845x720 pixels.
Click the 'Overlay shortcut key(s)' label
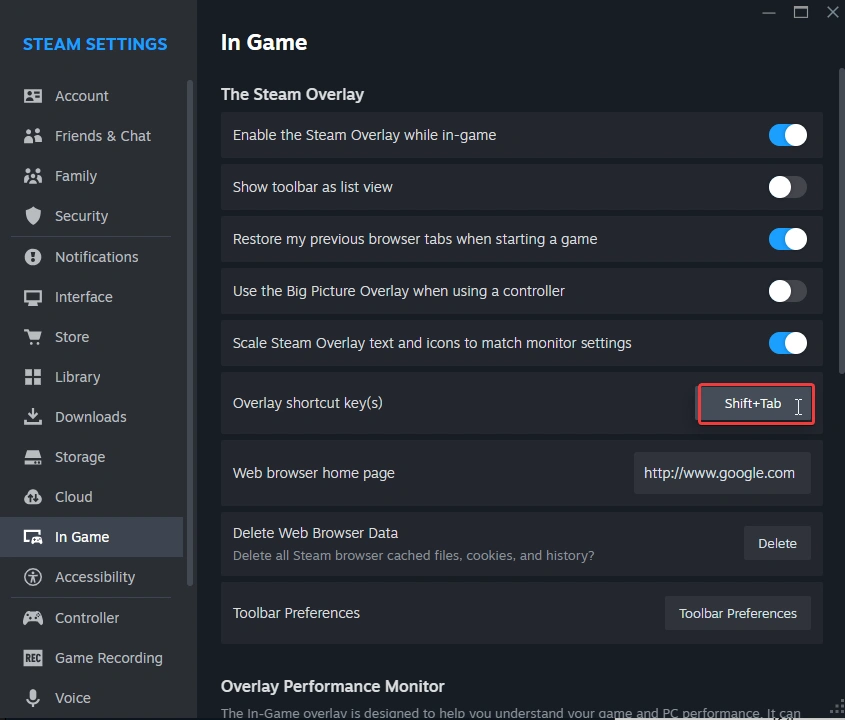(x=308, y=403)
